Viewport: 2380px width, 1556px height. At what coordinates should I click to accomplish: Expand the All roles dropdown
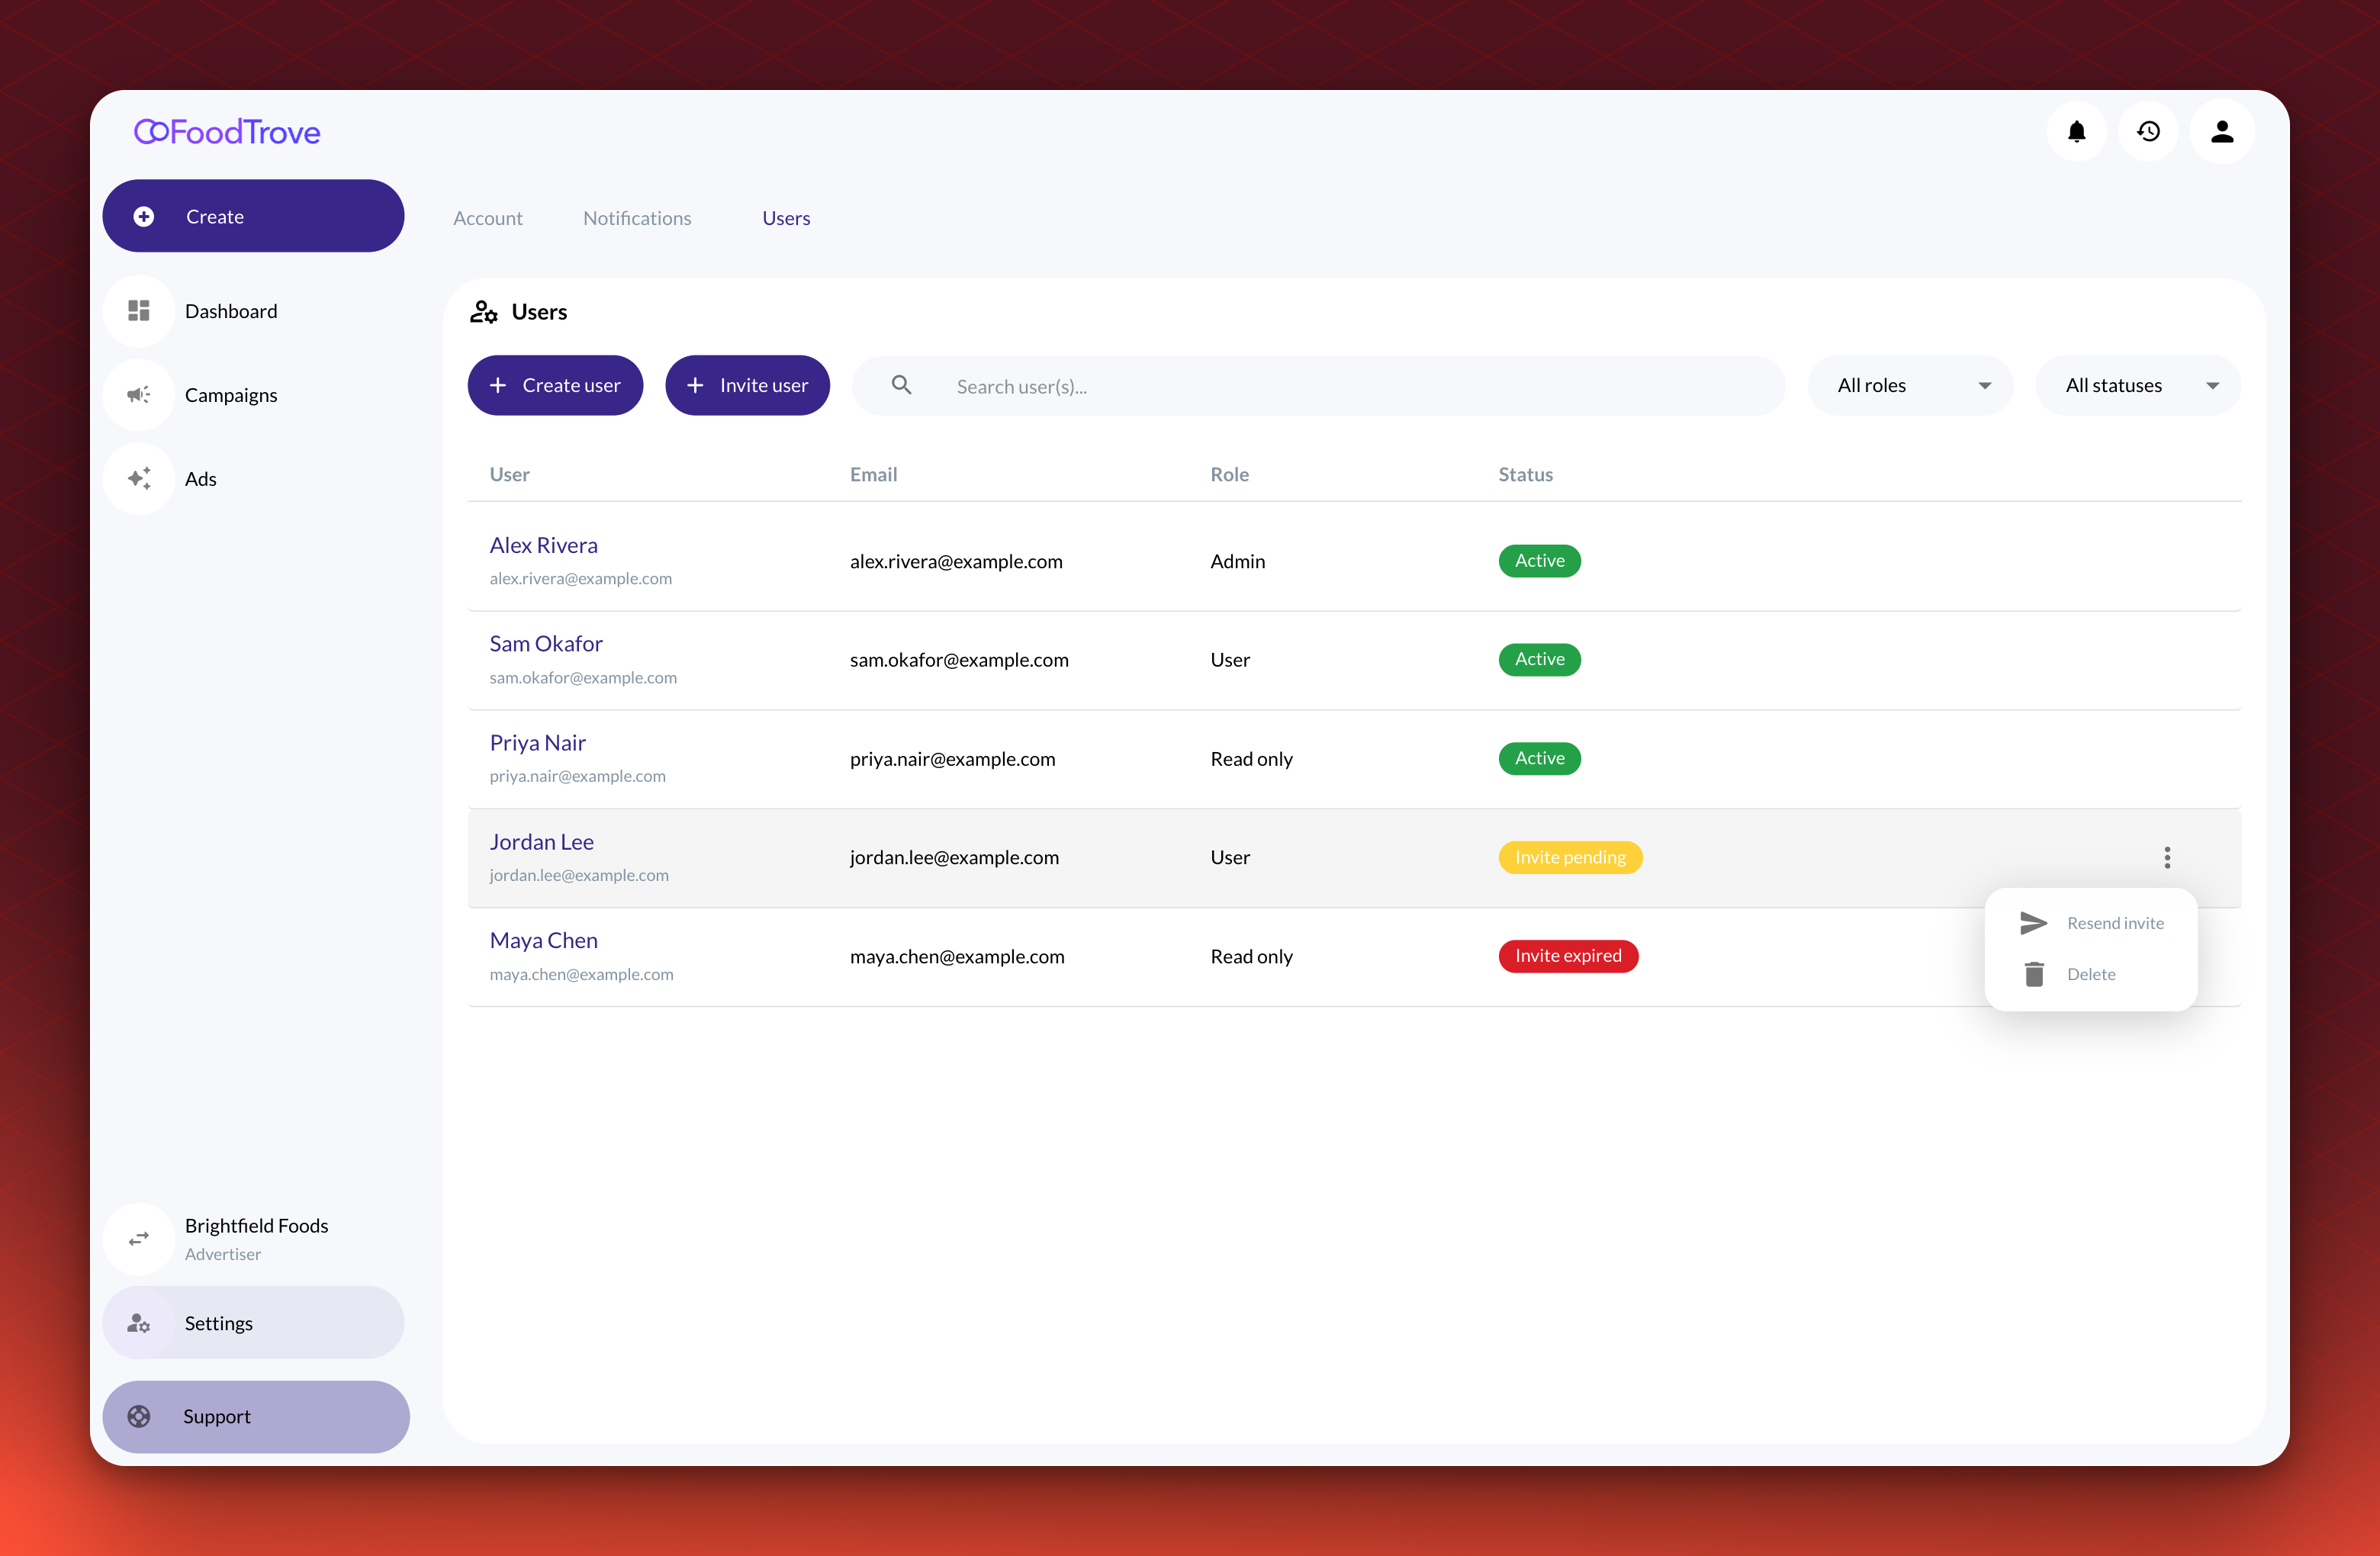pos(1910,385)
